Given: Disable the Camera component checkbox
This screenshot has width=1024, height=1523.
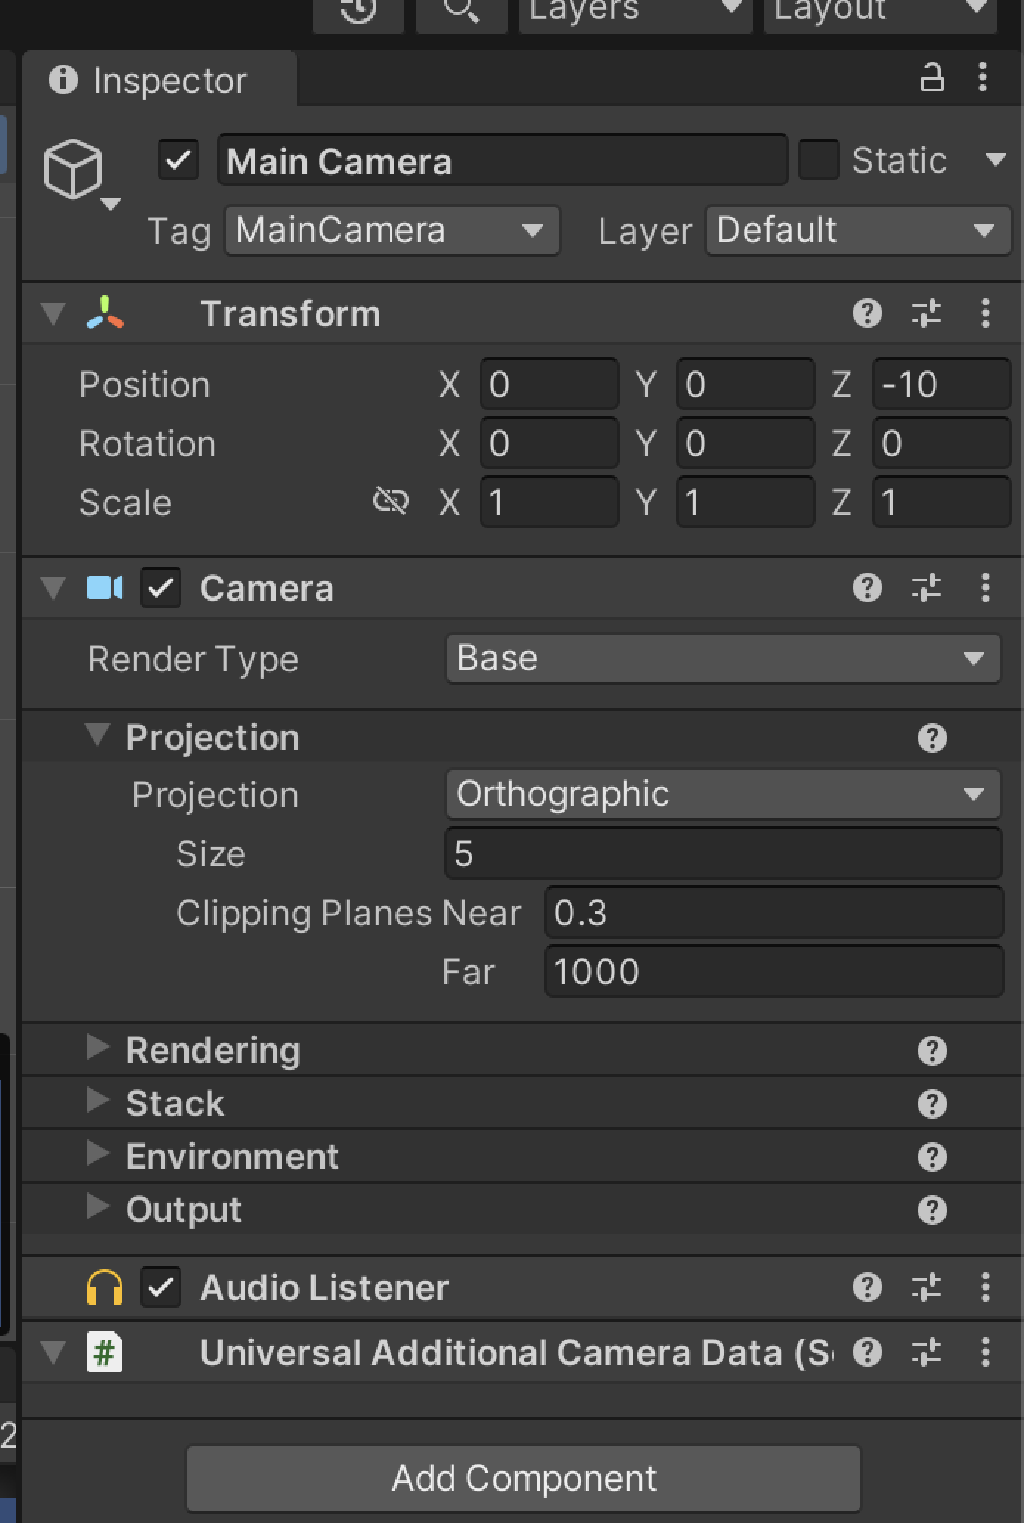Looking at the screenshot, I should (x=161, y=588).
